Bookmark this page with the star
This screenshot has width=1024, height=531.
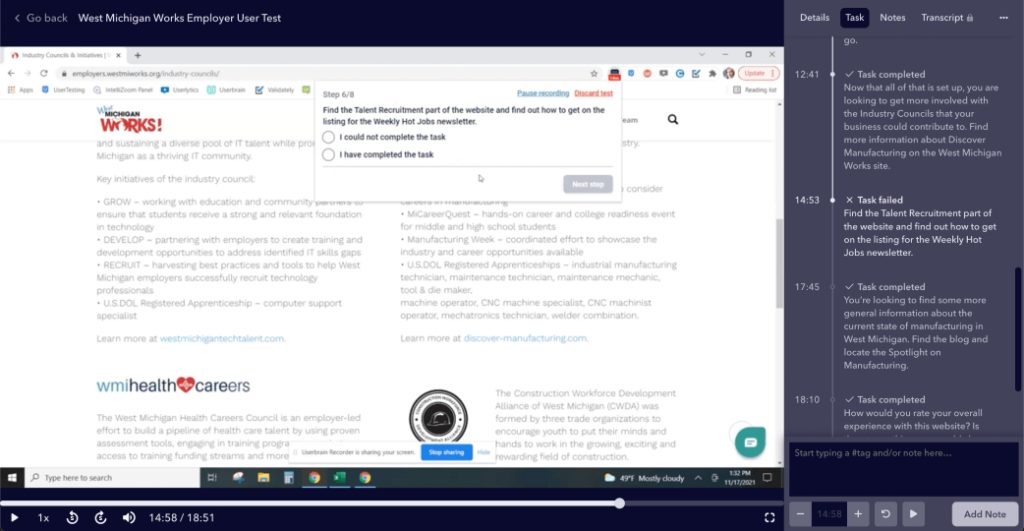point(594,73)
